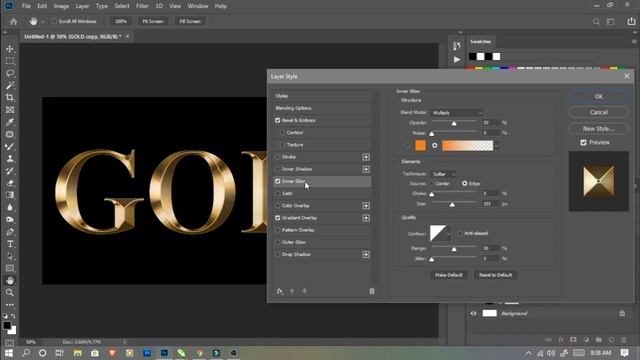Click OK in Layer Style dialog
Image resolution: width=640 pixels, height=360 pixels.
(x=598, y=97)
